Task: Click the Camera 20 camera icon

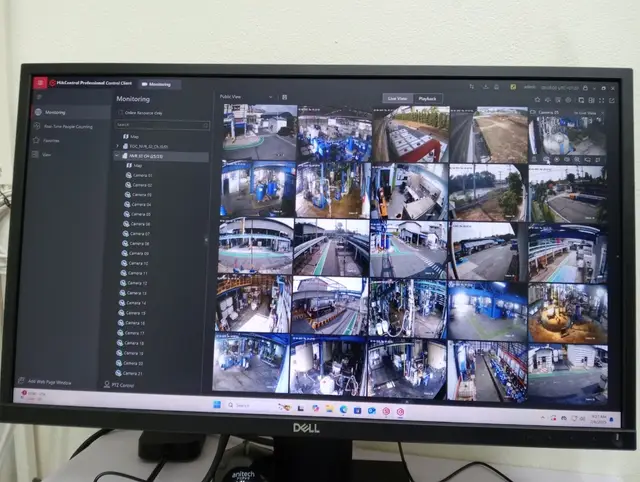Action: coord(119,363)
